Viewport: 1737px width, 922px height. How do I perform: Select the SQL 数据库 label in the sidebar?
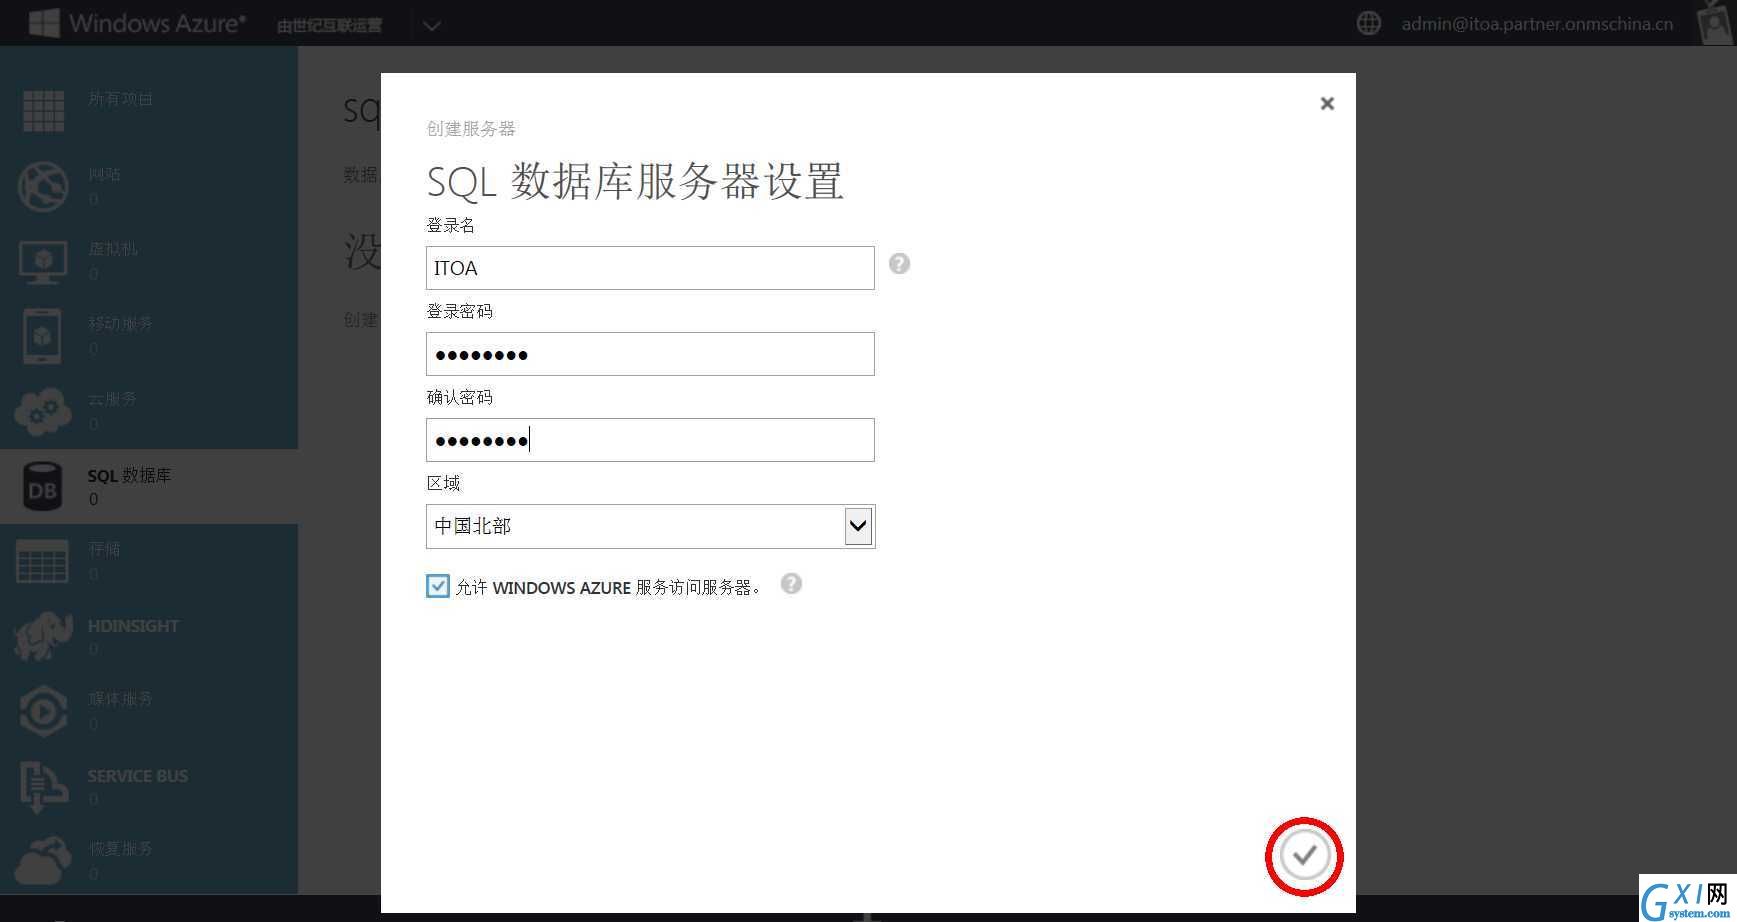point(129,475)
